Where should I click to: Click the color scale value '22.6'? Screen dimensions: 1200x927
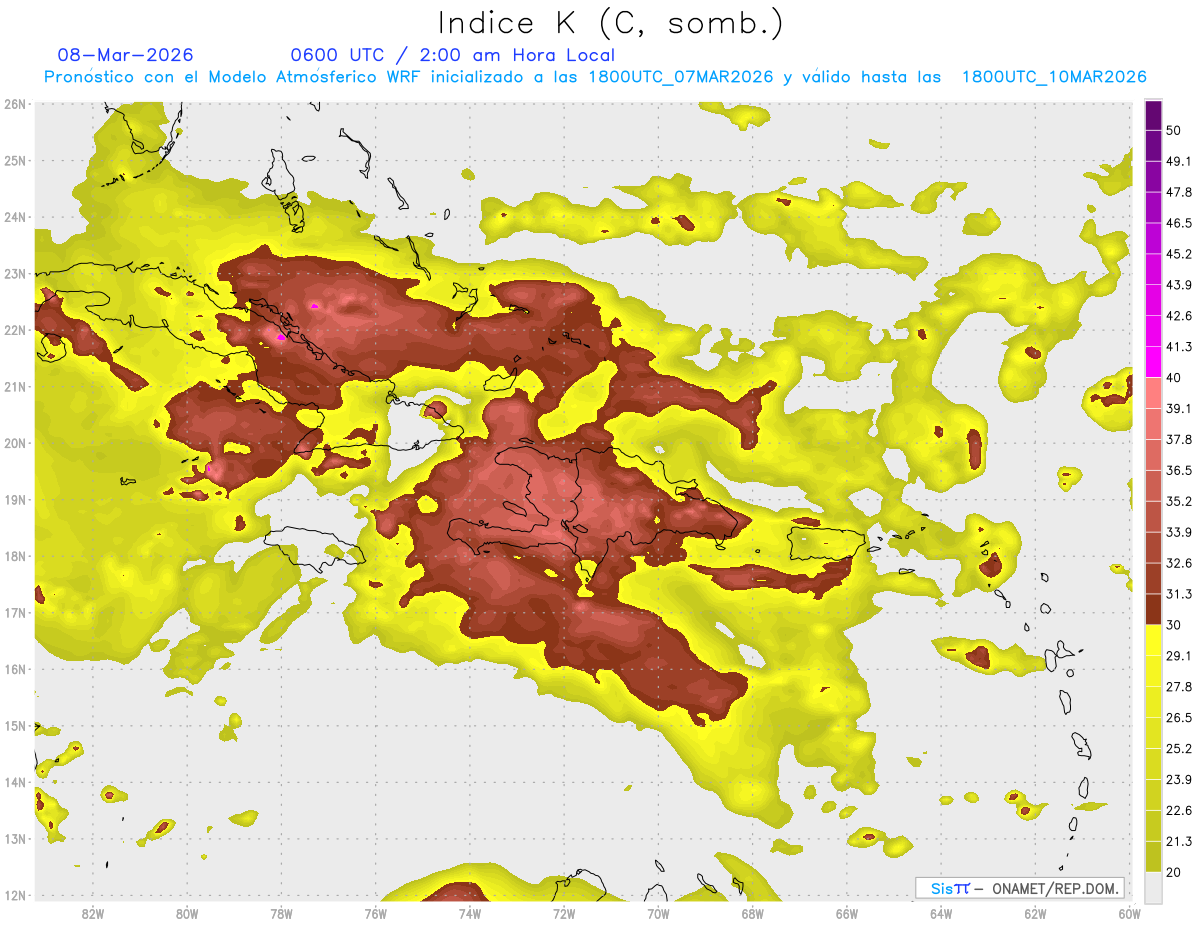1179,810
